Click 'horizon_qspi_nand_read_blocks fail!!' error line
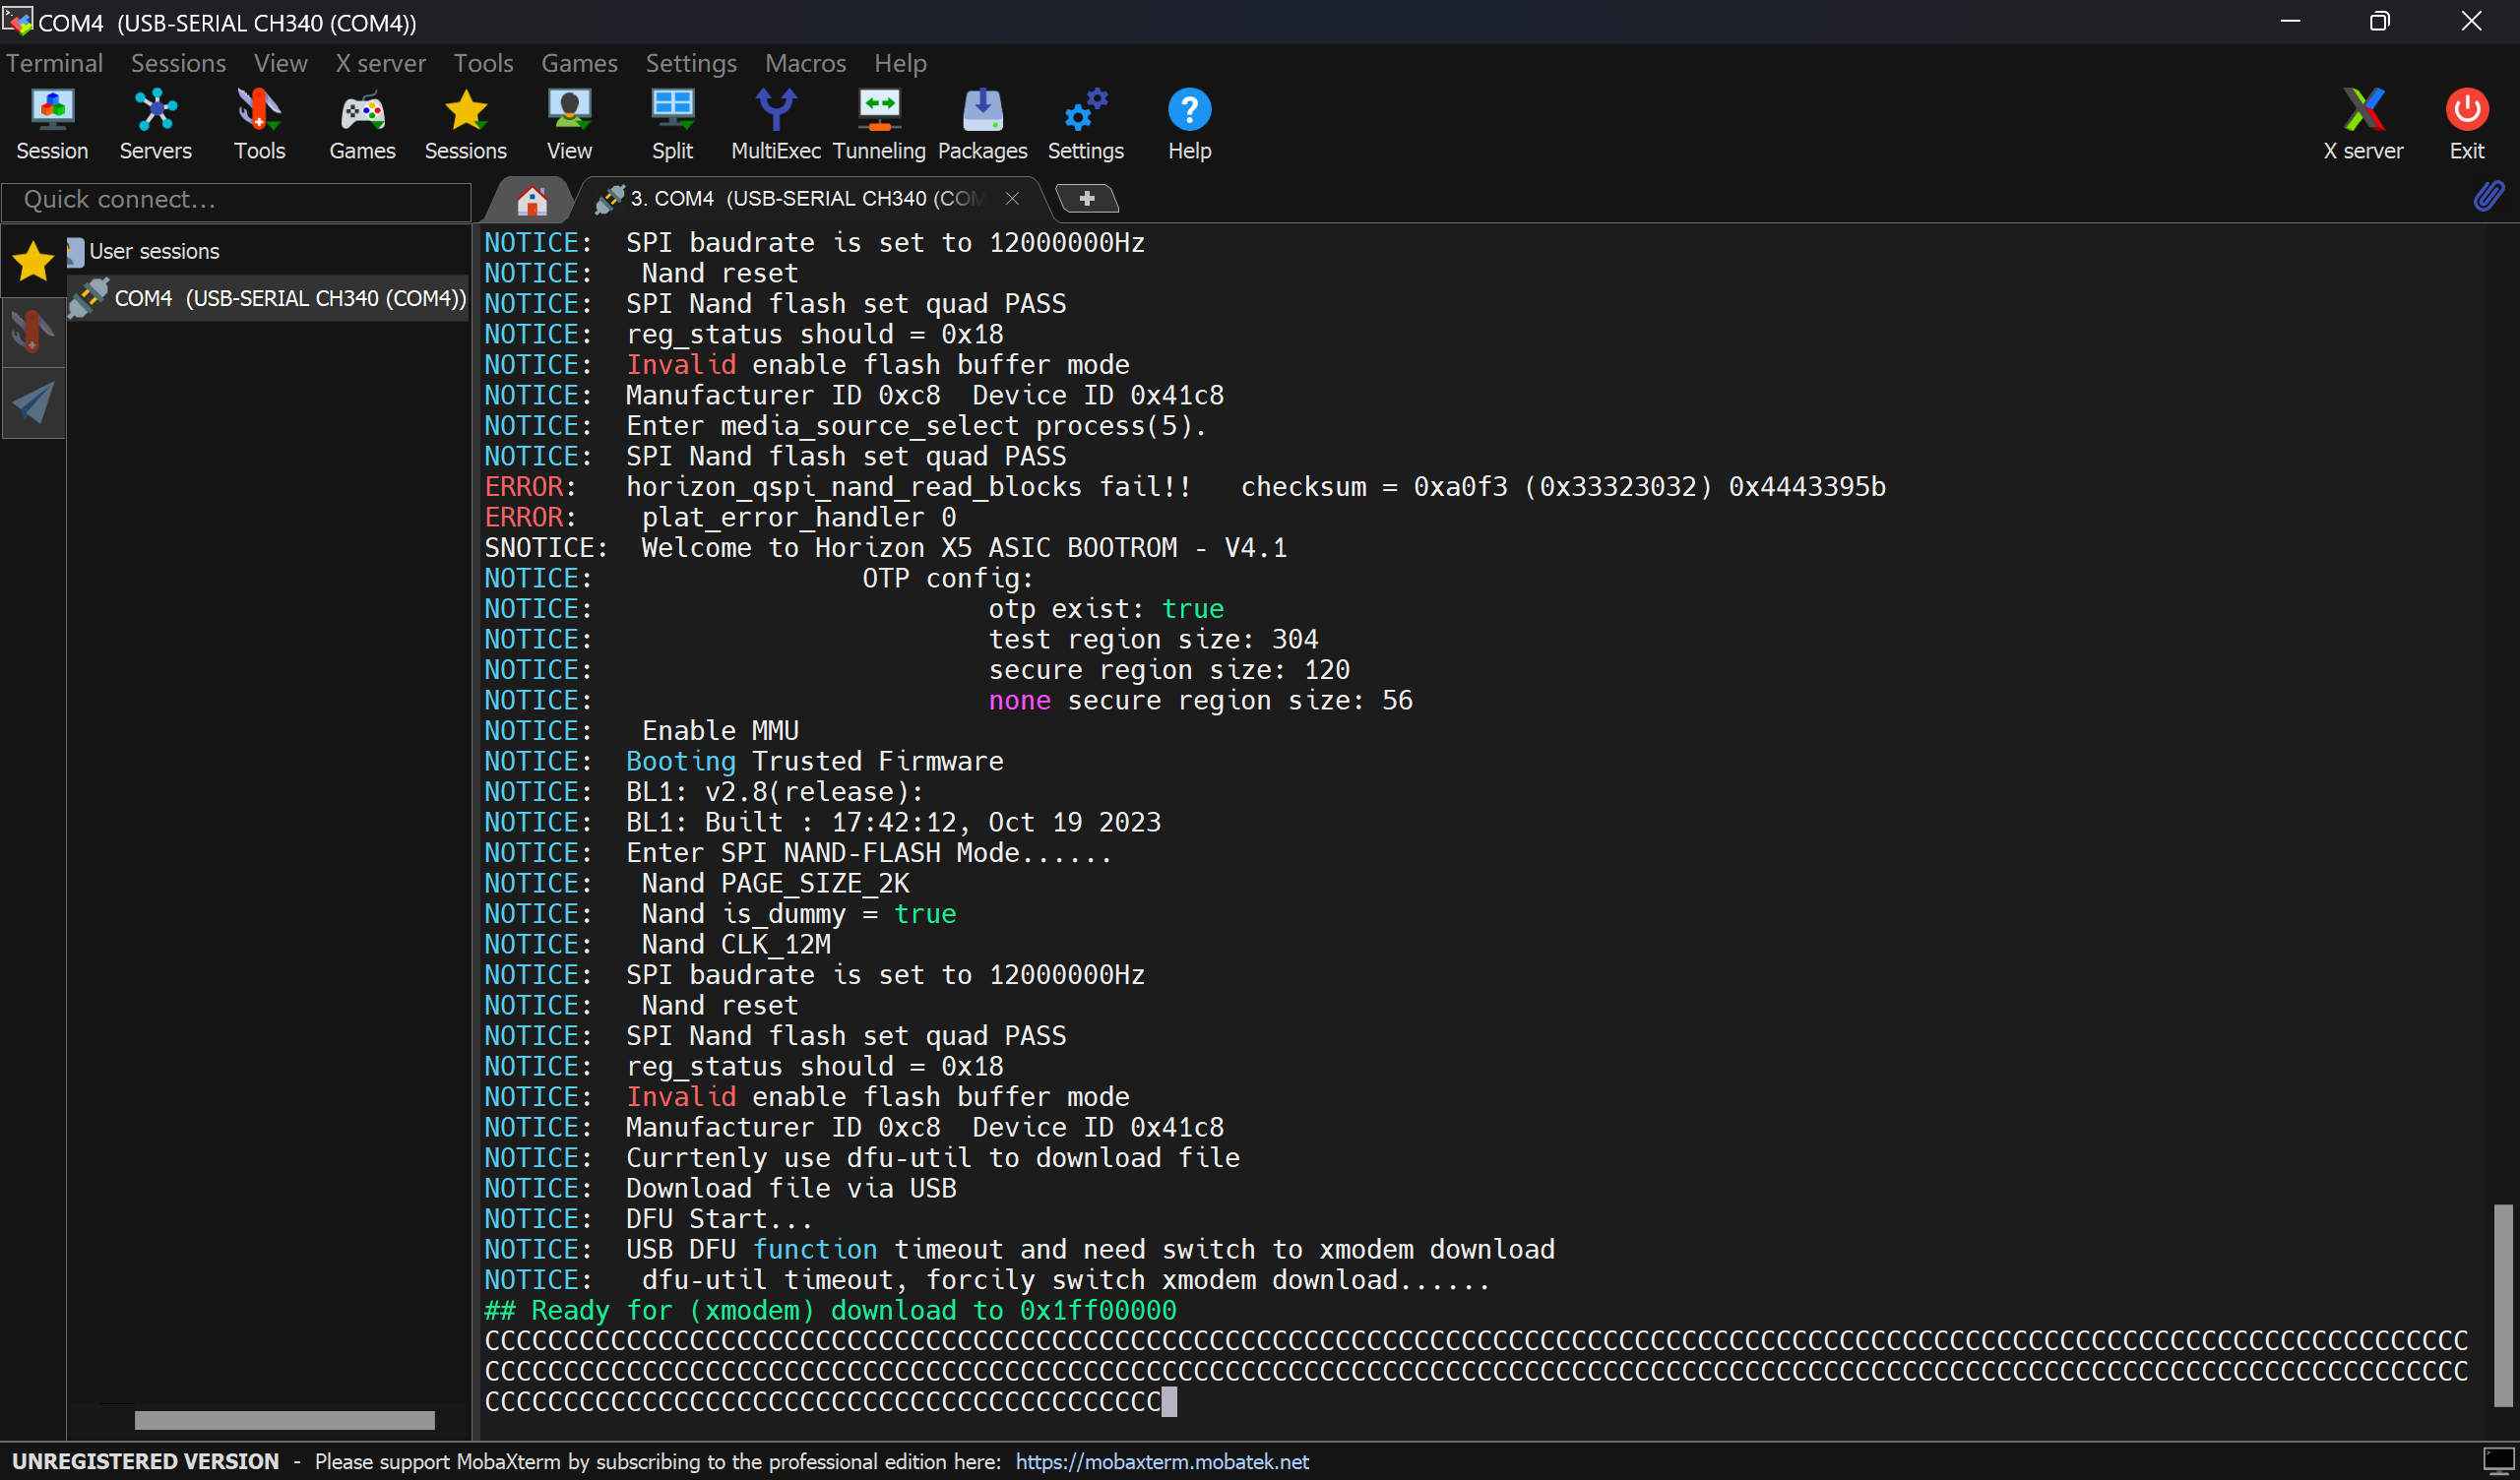Image resolution: width=2520 pixels, height=1480 pixels. pyautogui.click(x=1185, y=486)
